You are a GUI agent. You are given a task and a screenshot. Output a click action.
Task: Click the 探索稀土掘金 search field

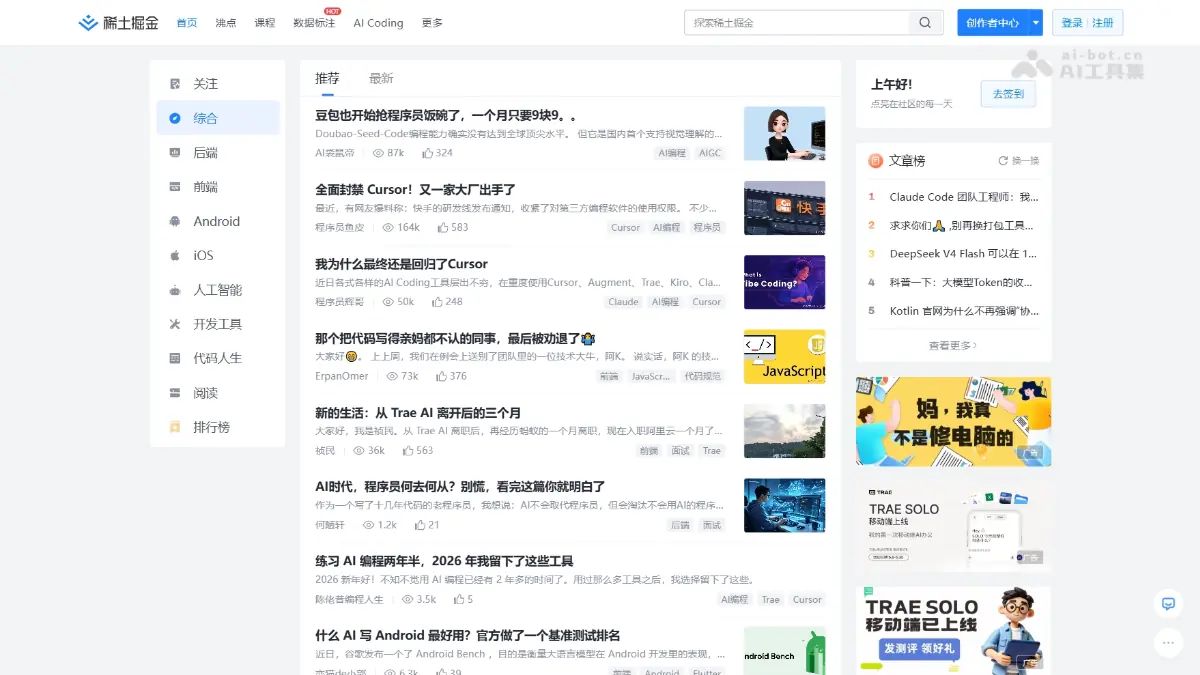pyautogui.click(x=796, y=23)
